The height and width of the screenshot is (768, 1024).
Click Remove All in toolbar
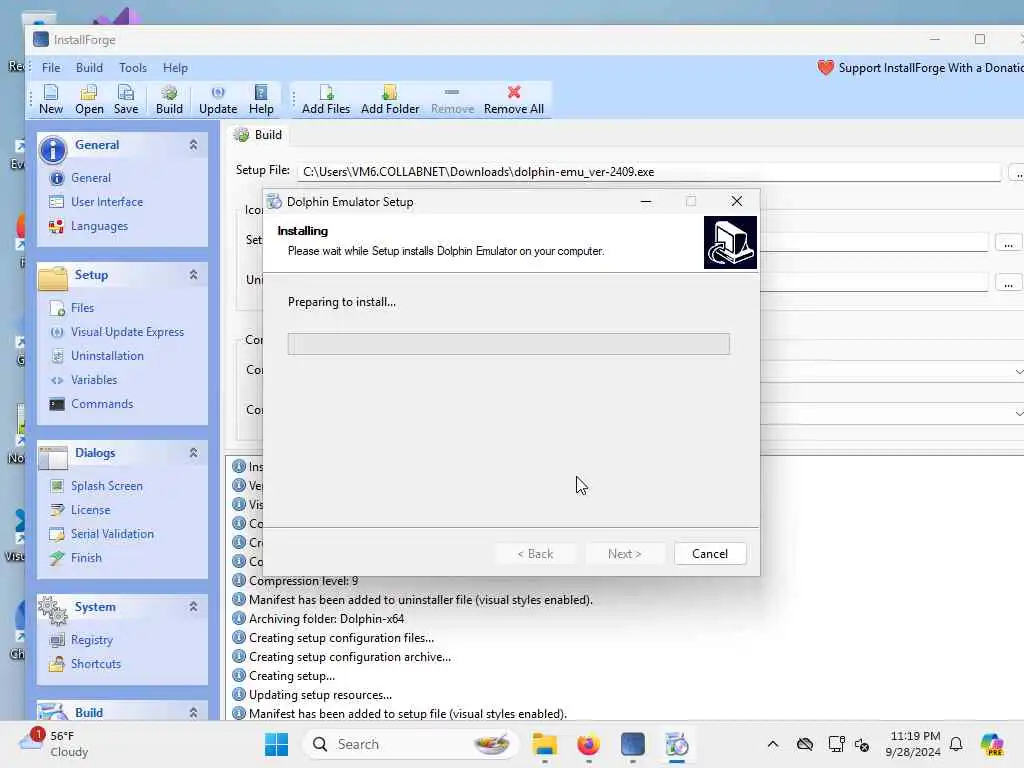point(513,99)
